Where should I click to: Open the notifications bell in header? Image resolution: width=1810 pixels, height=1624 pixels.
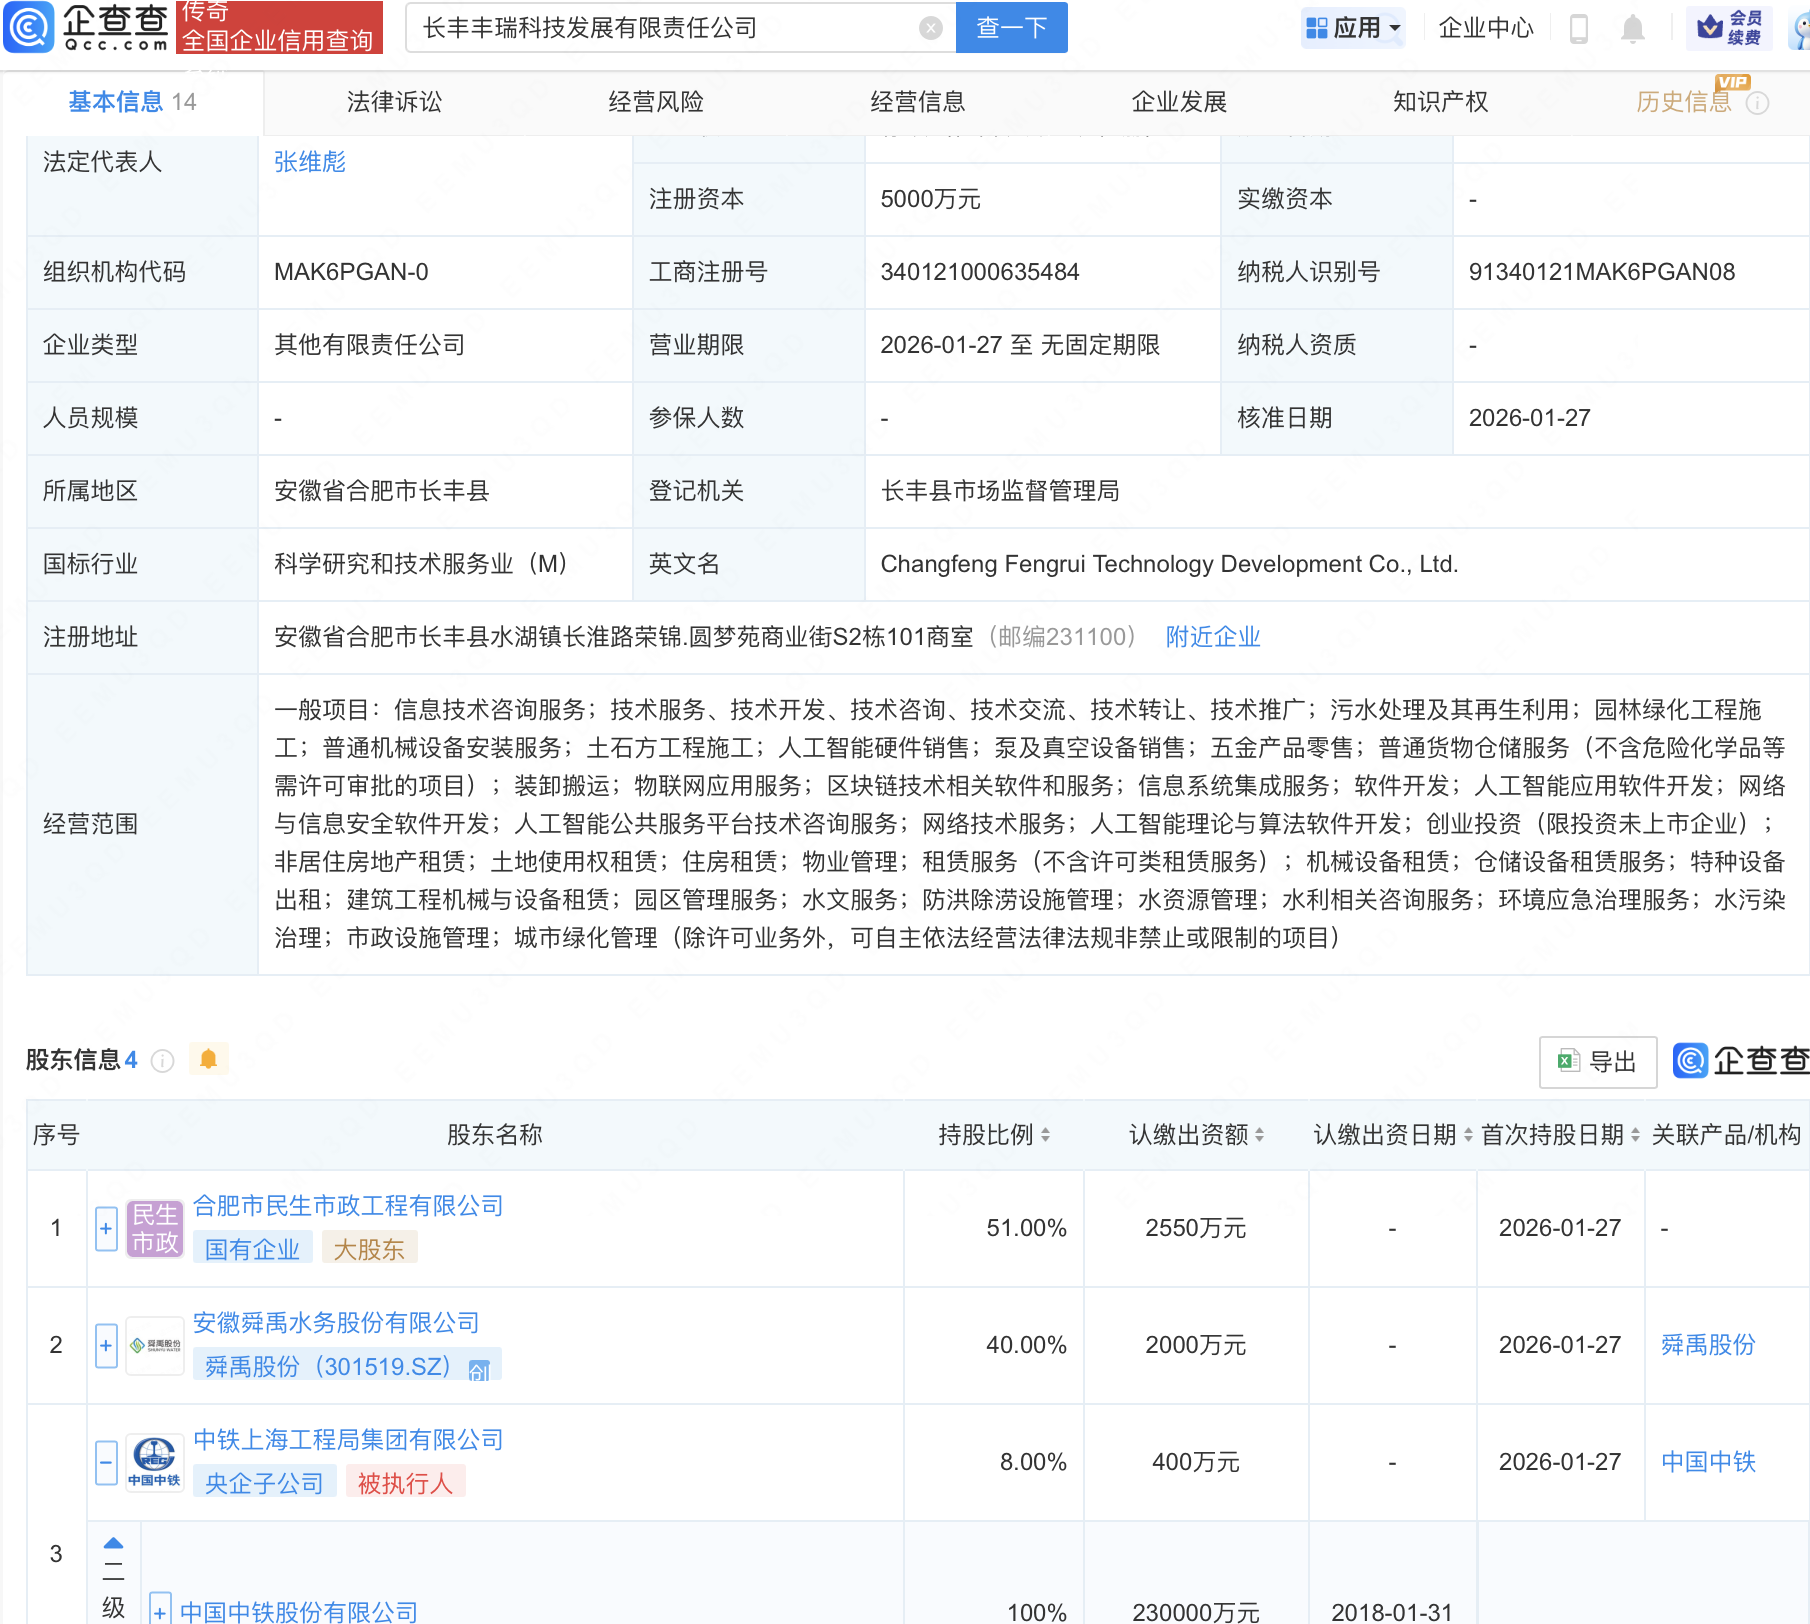1632,29
